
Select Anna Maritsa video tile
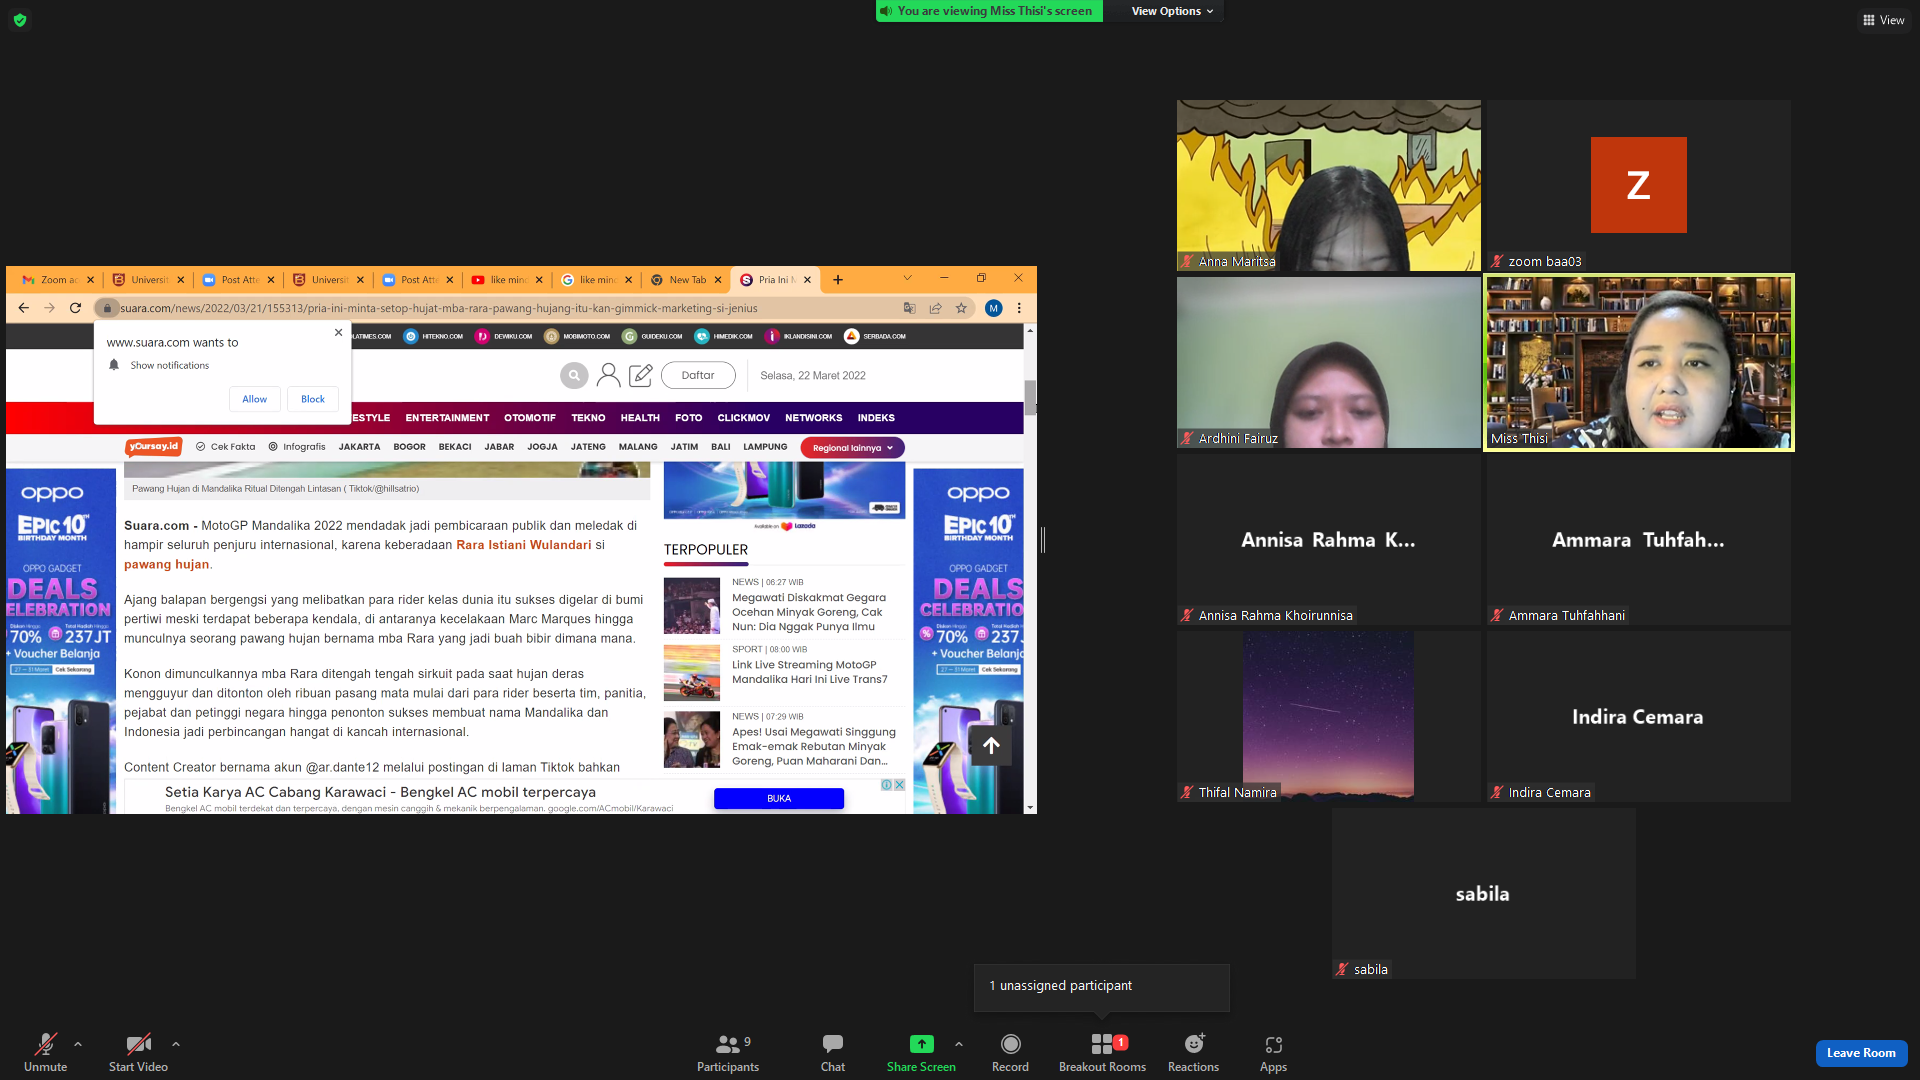(1328, 185)
